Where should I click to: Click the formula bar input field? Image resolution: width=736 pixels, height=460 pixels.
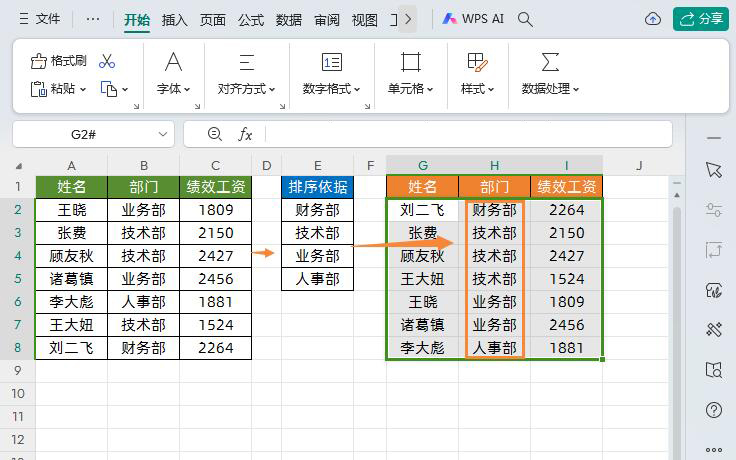468,134
